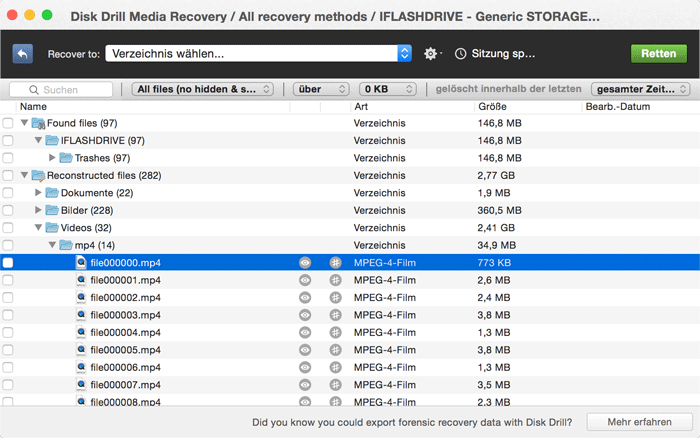Open hex view for file000002.mp4
Image resolution: width=700 pixels, height=438 pixels.
click(335, 298)
